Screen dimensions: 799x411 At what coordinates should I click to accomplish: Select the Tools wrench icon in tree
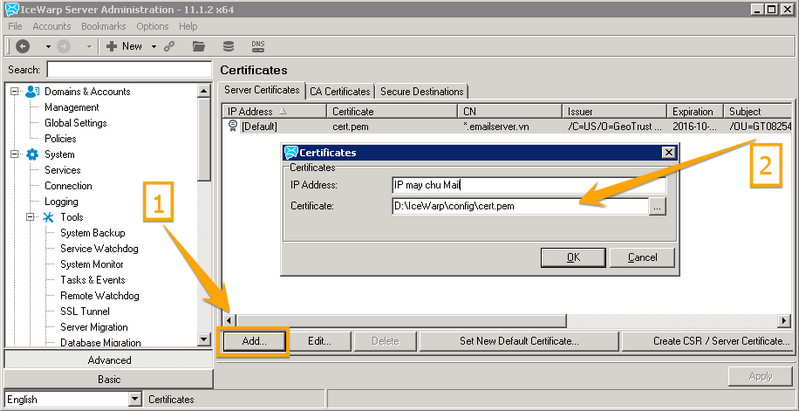click(47, 217)
